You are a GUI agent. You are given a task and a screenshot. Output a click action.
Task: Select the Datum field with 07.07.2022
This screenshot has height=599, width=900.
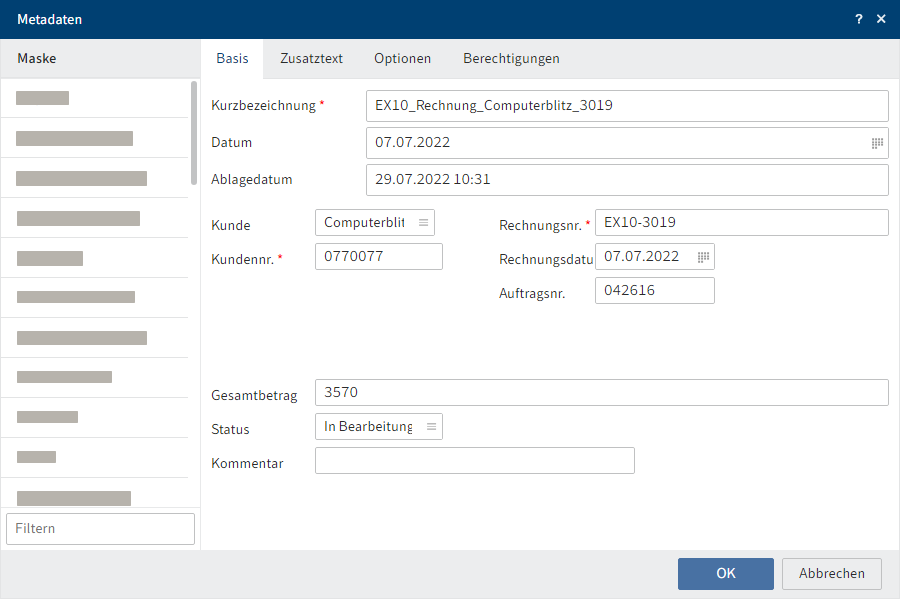click(x=627, y=143)
